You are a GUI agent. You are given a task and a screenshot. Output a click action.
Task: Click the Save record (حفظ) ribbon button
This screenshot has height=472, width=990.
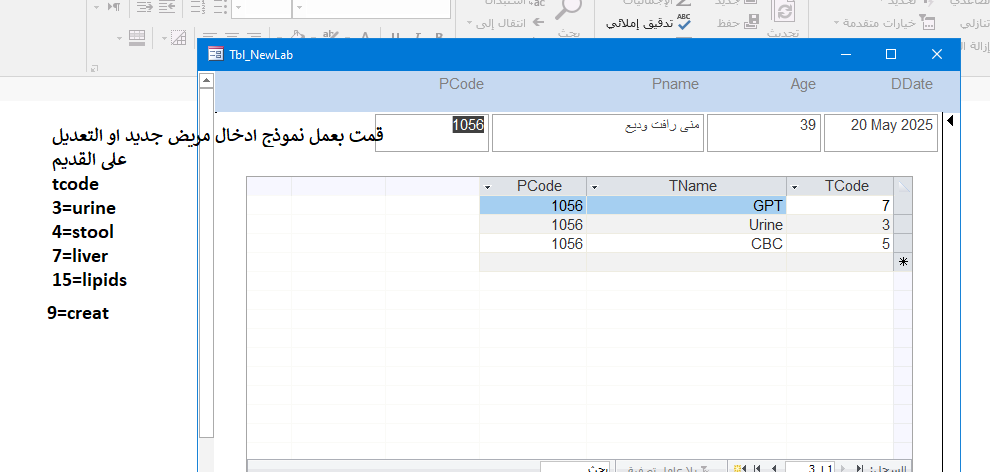click(737, 23)
